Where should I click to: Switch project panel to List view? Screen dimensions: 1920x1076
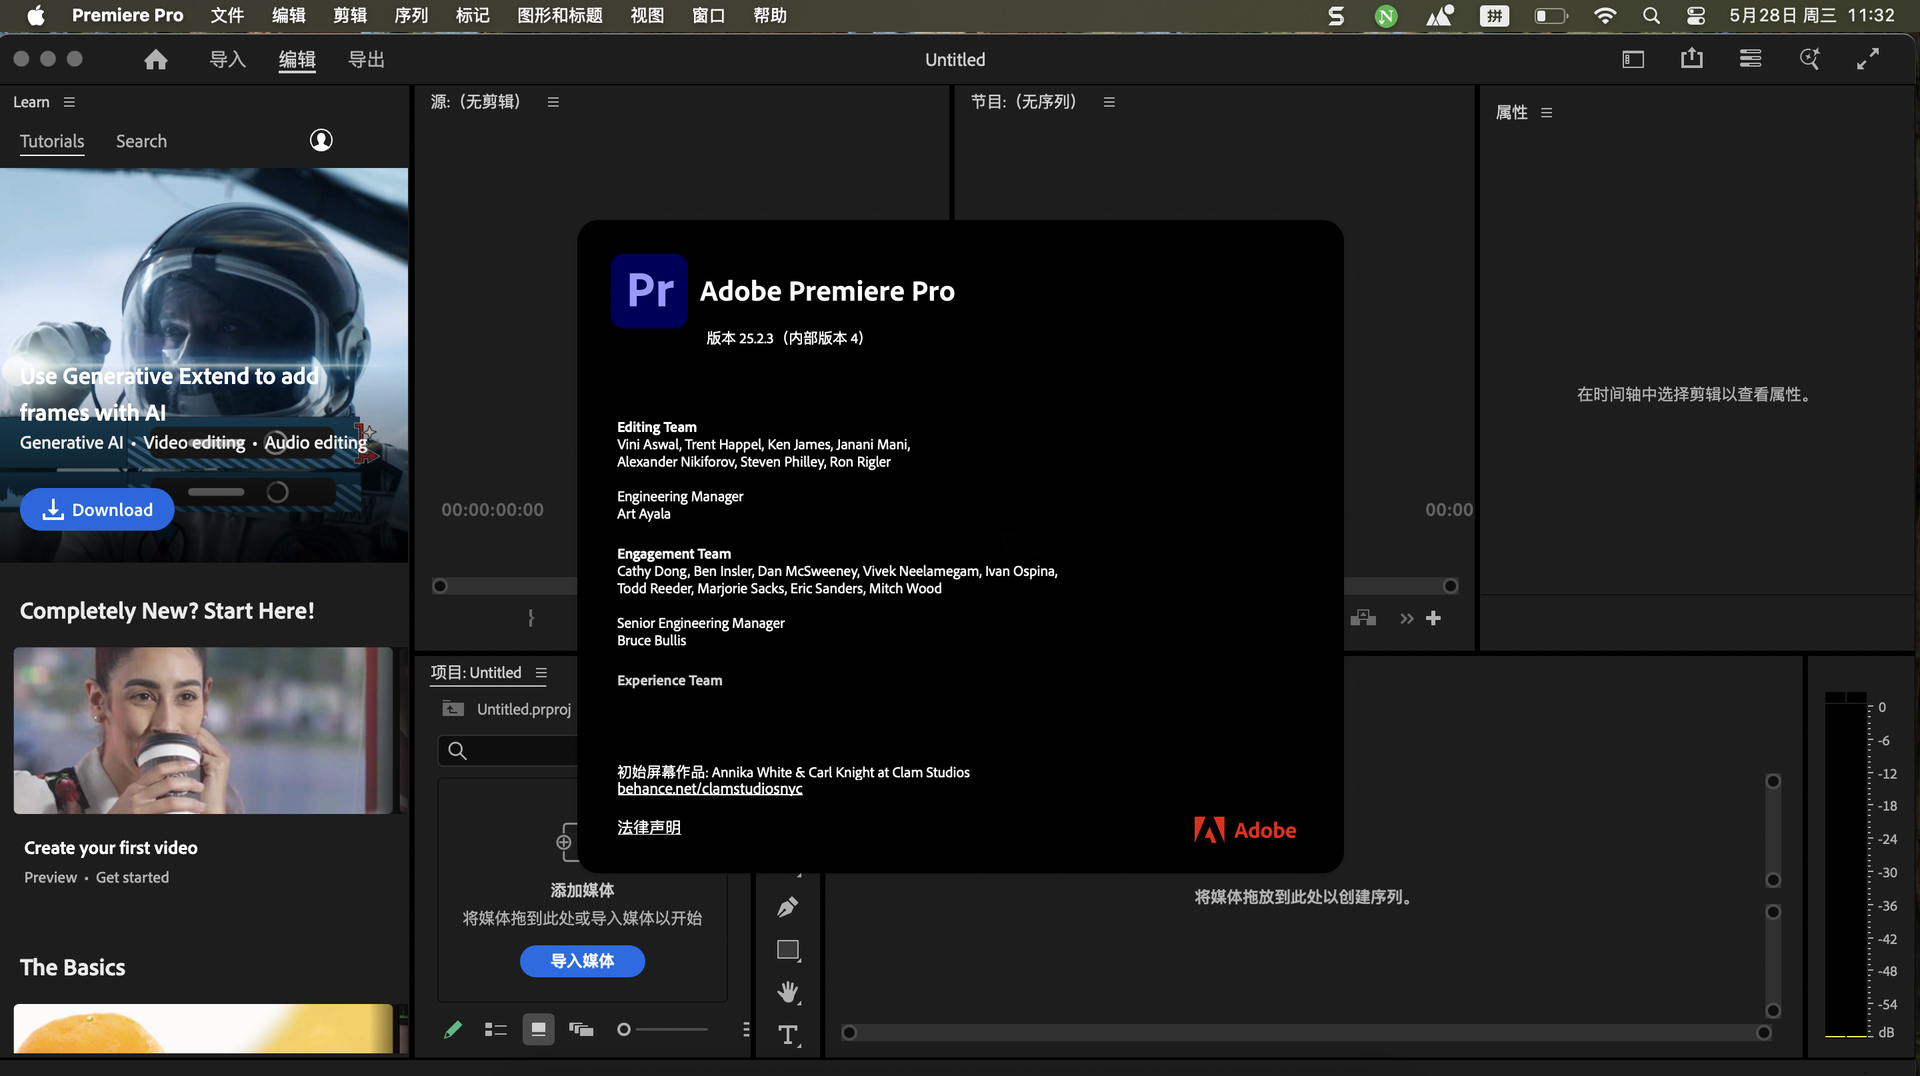(x=495, y=1029)
